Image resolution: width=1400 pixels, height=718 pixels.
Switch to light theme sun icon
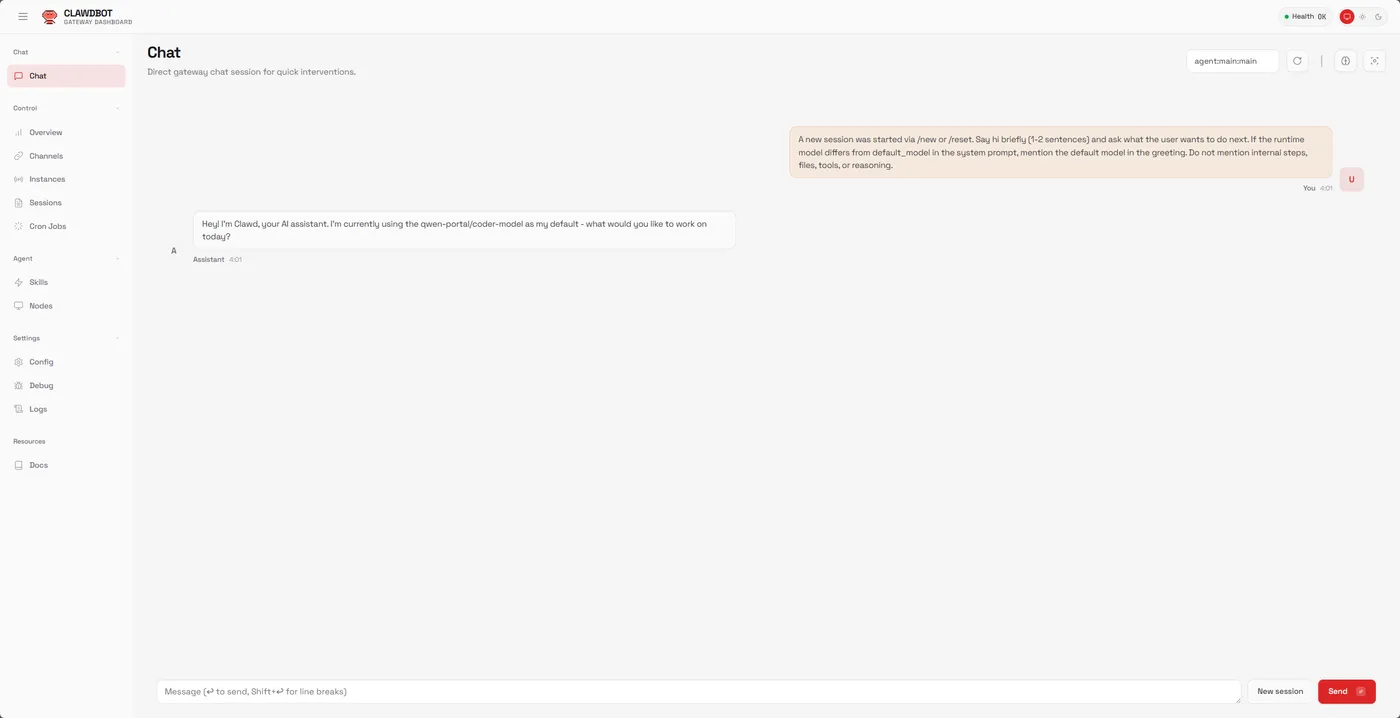point(1362,17)
